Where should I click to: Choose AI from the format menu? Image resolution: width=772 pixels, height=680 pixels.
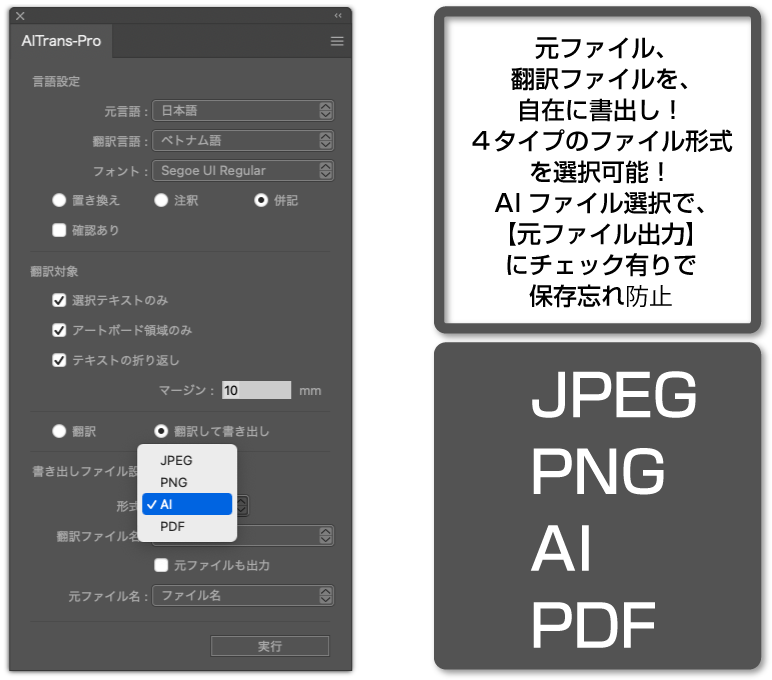[x=187, y=504]
